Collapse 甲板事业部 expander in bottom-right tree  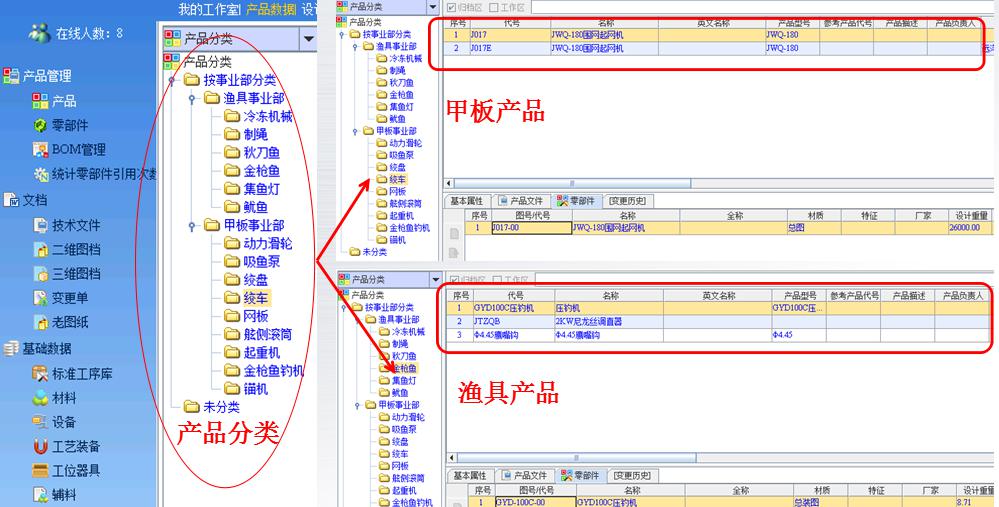coord(357,405)
